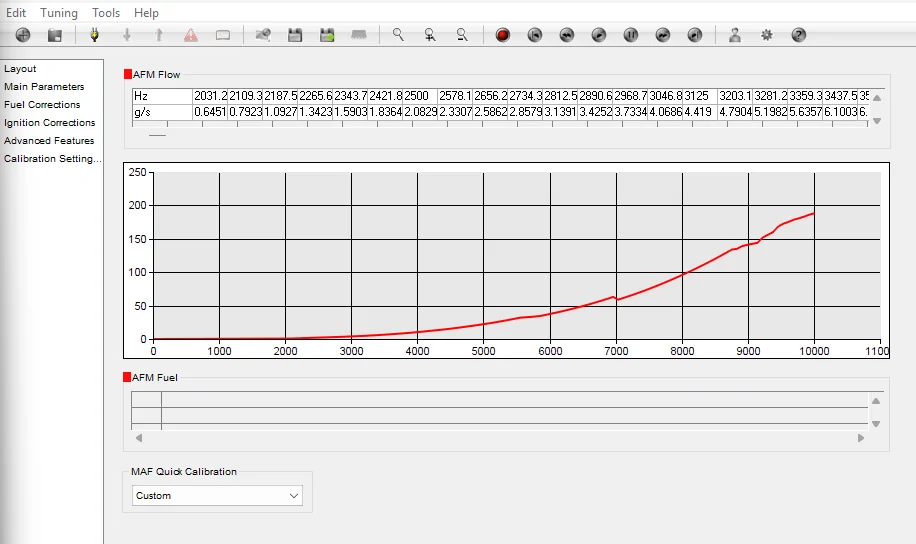Click AFM Flow table scroll down arrow
This screenshot has height=544, width=916.
876,121
